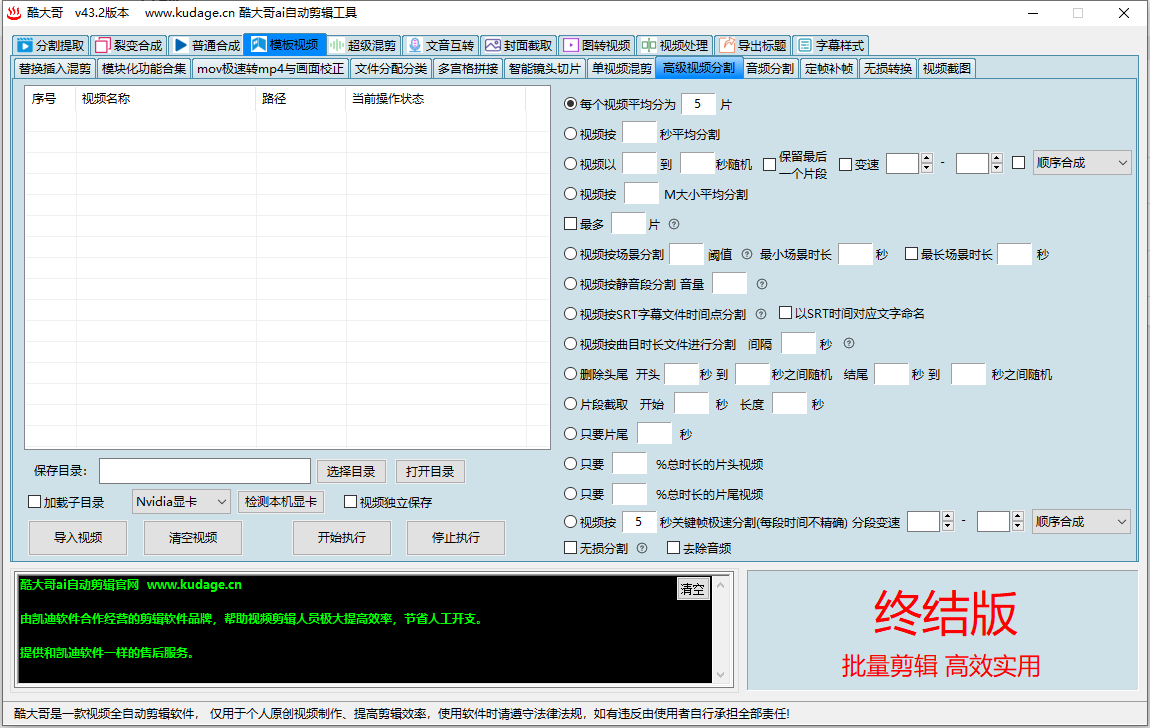Select 删除头尾 radio option
Viewport: 1150px width, 728px height.
(571, 374)
